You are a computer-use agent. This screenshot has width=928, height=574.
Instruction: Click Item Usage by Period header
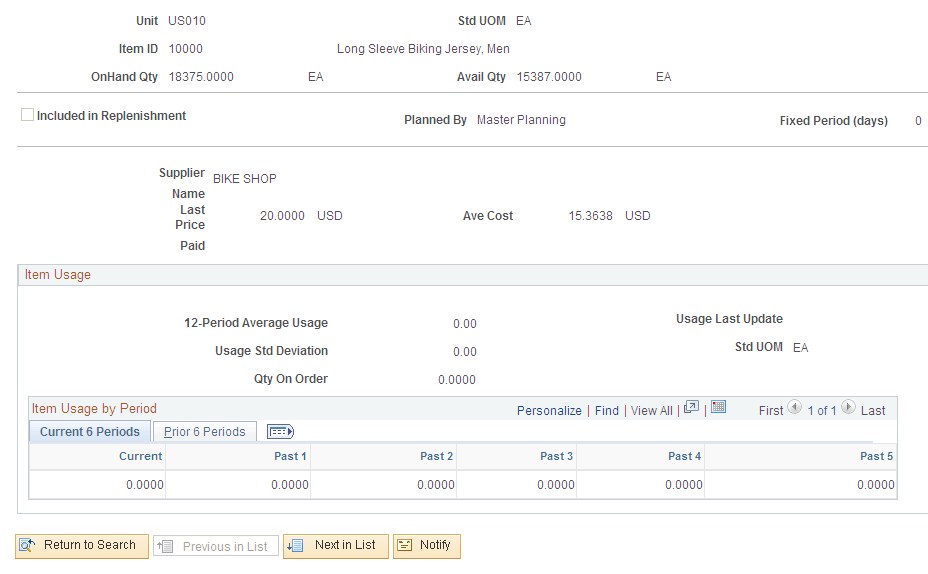[94, 409]
